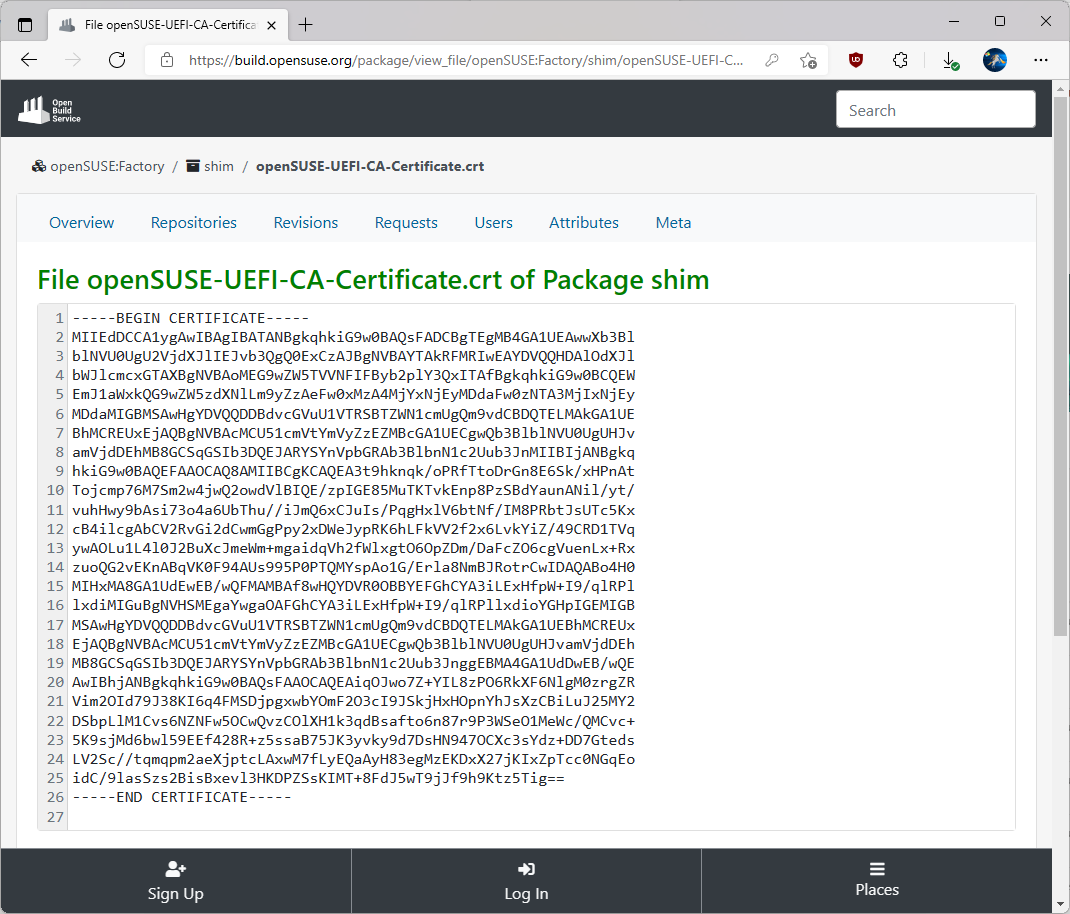
Task: Click the site lock icon in address bar
Action: coord(167,60)
